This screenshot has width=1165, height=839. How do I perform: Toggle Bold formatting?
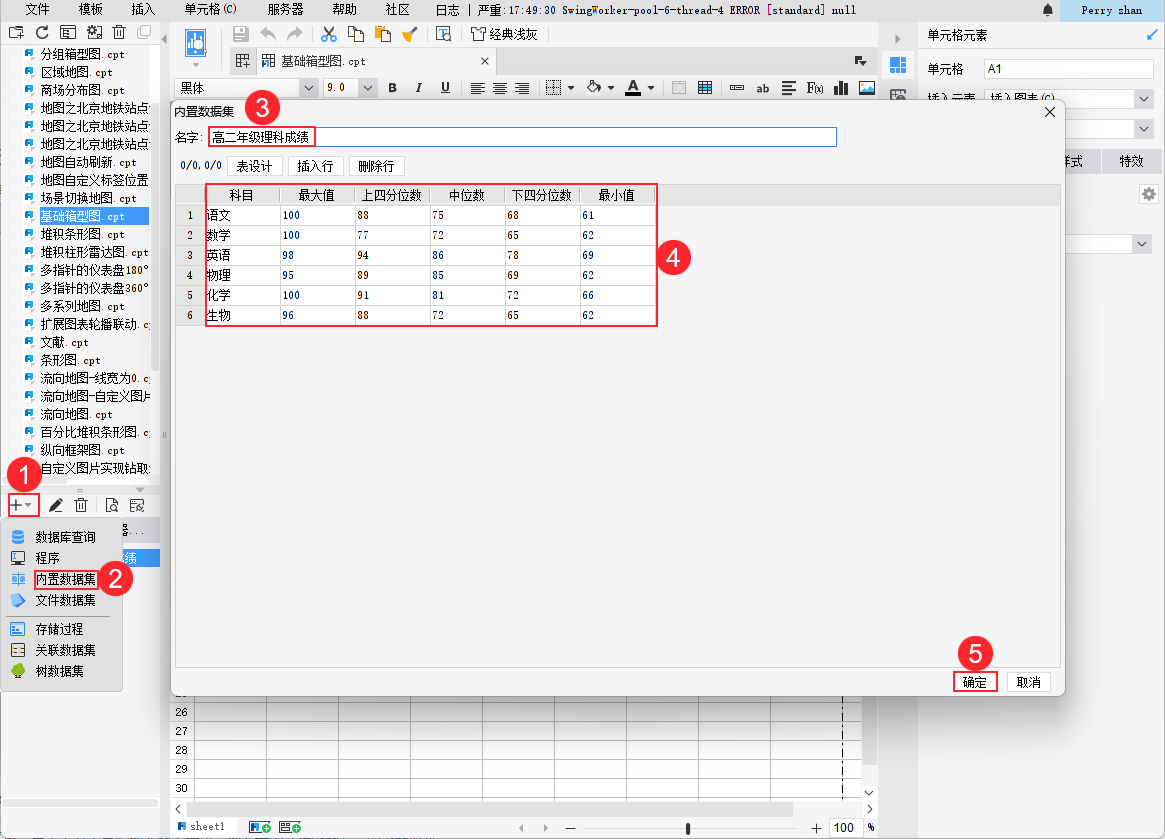(x=392, y=88)
